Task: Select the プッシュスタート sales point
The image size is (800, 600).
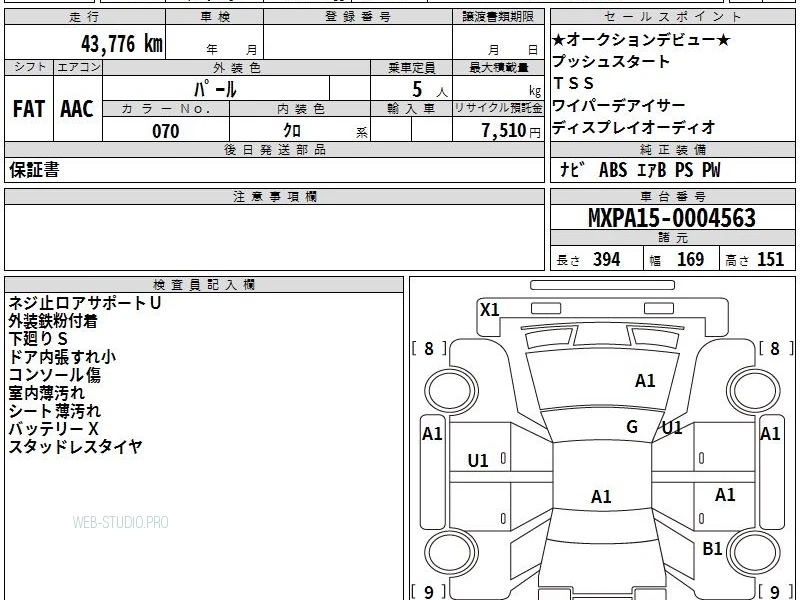Action: pyautogui.click(x=611, y=61)
